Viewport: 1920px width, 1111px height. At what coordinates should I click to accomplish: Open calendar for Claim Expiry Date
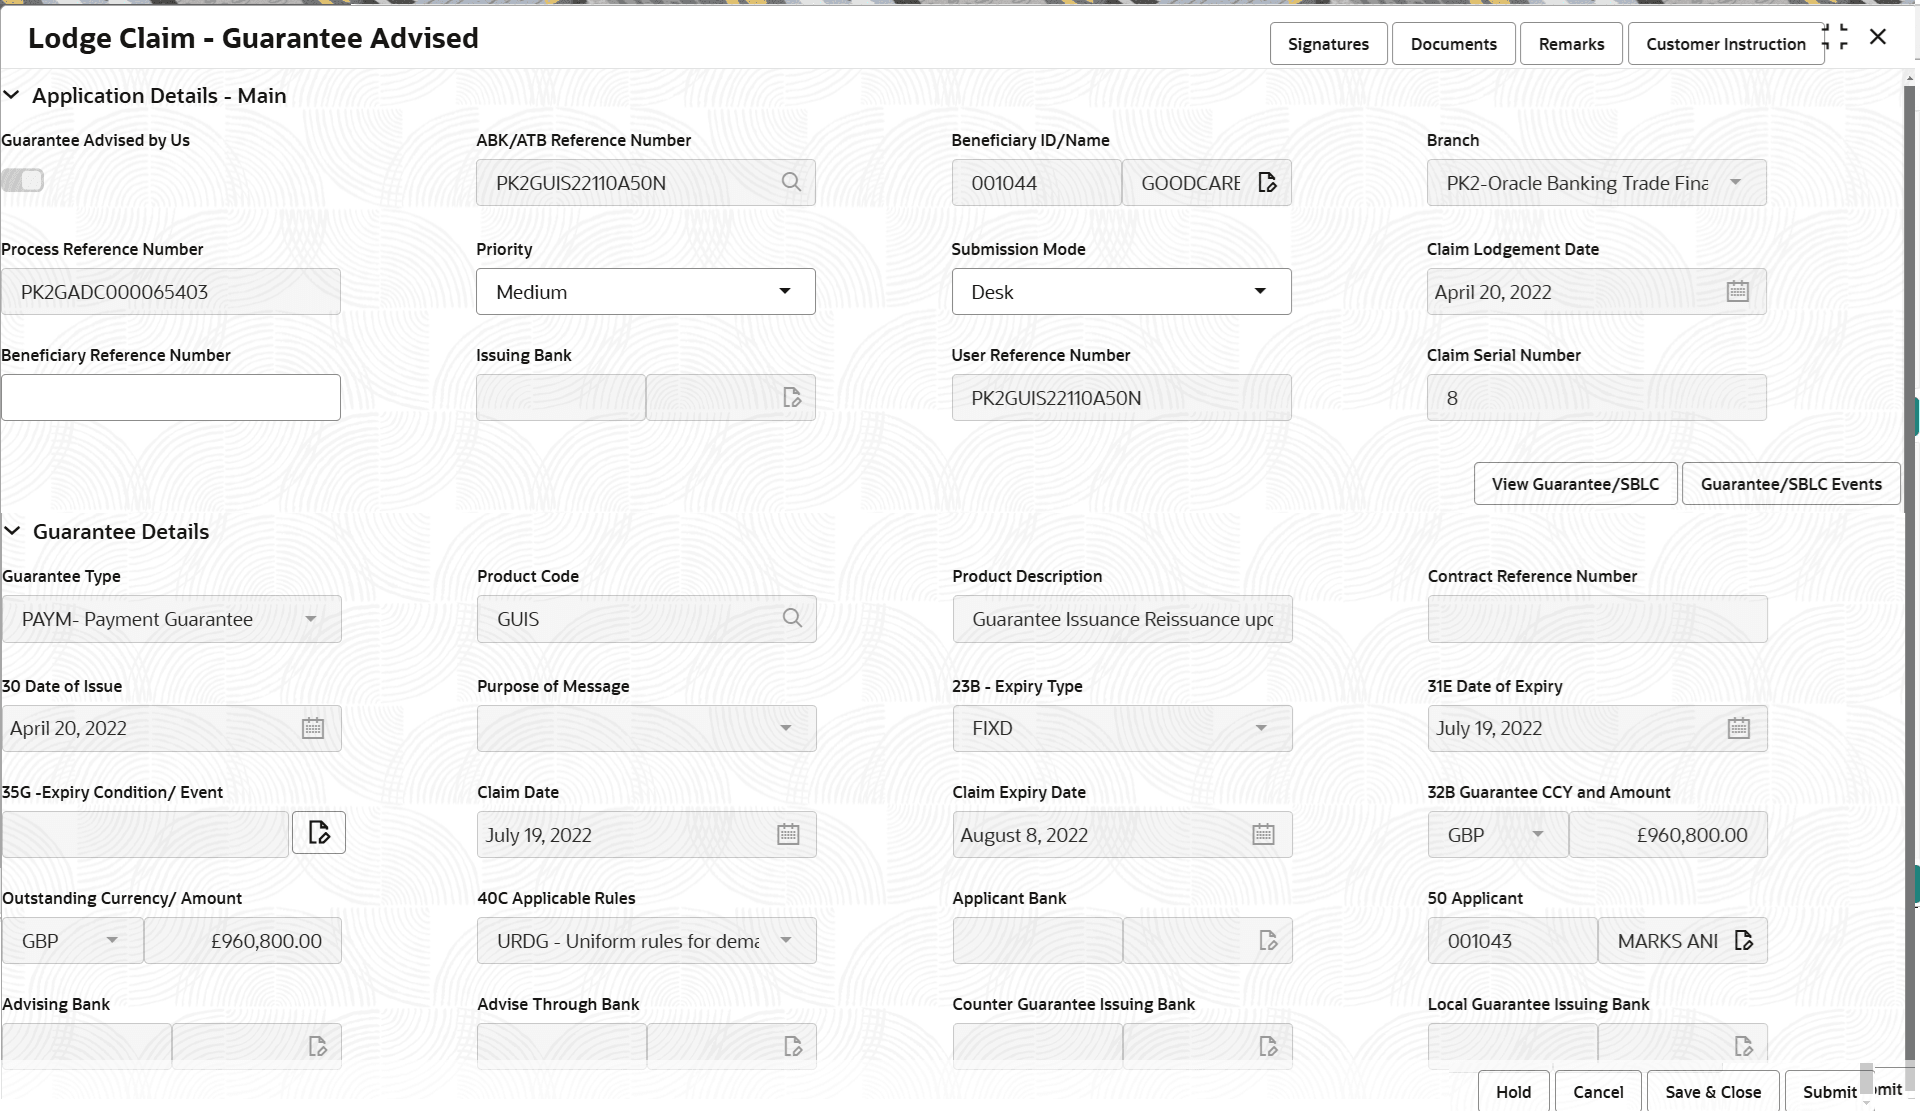coord(1263,834)
